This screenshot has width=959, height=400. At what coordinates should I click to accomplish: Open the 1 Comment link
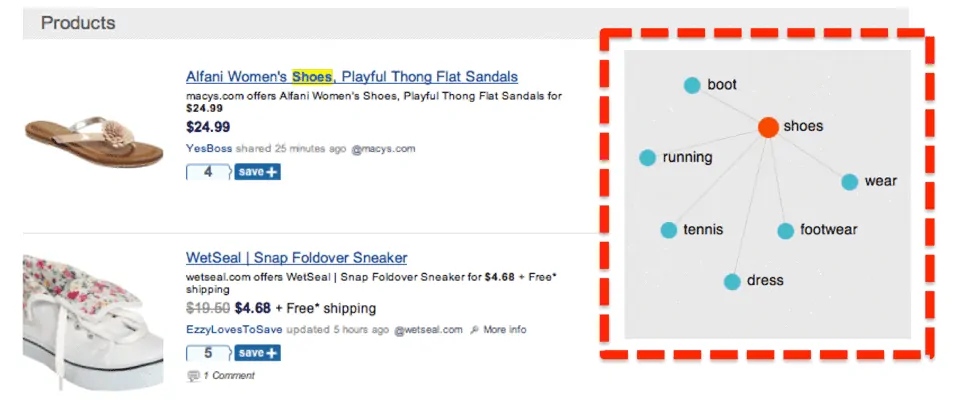click(229, 376)
